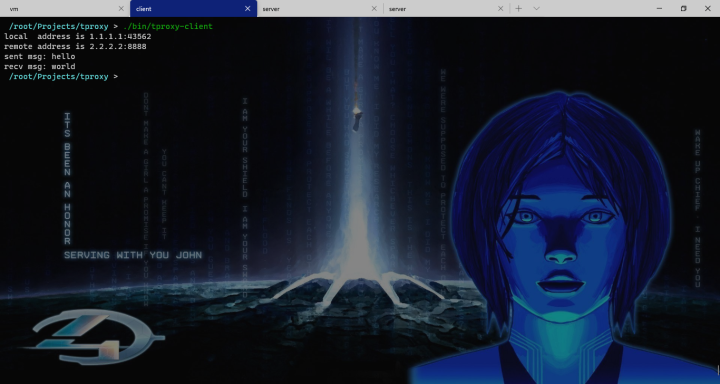Close the client tab

coord(248,9)
